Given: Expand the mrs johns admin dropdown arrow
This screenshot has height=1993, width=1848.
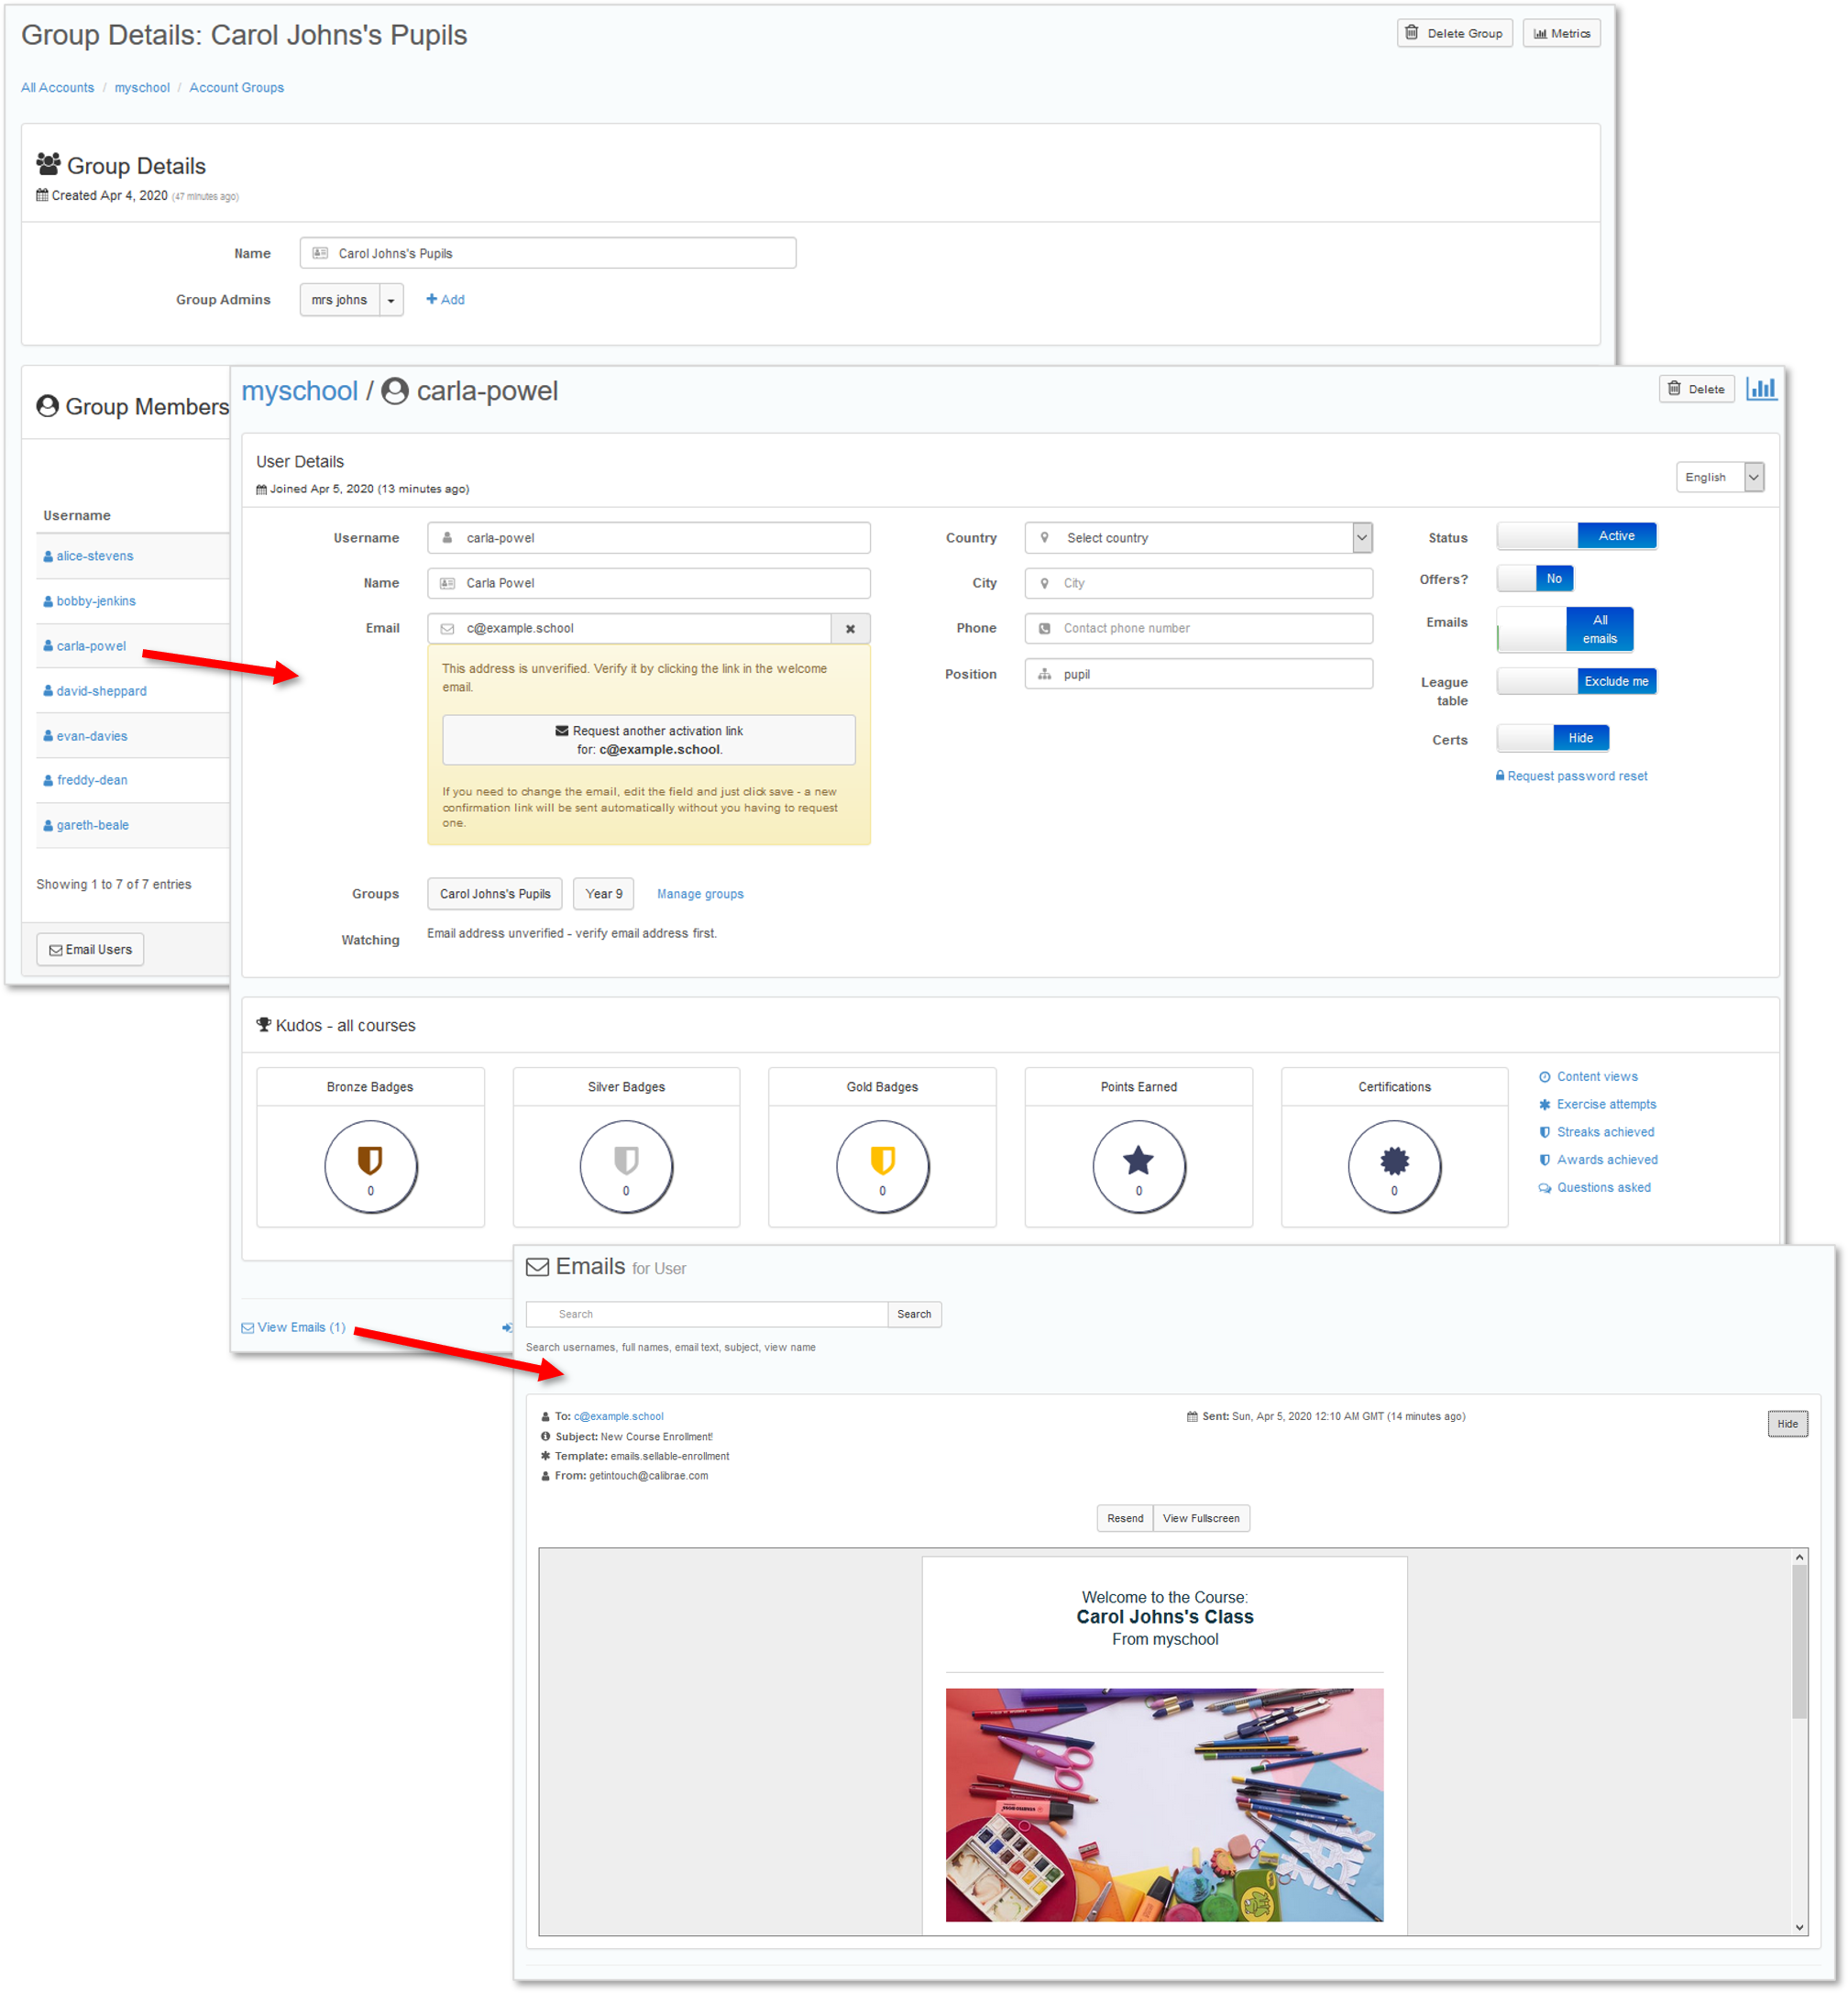Looking at the screenshot, I should point(391,300).
